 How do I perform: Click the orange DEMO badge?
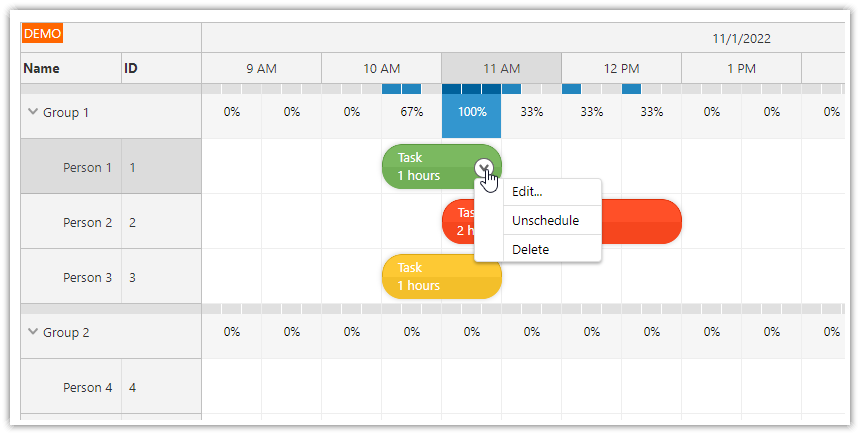43,34
